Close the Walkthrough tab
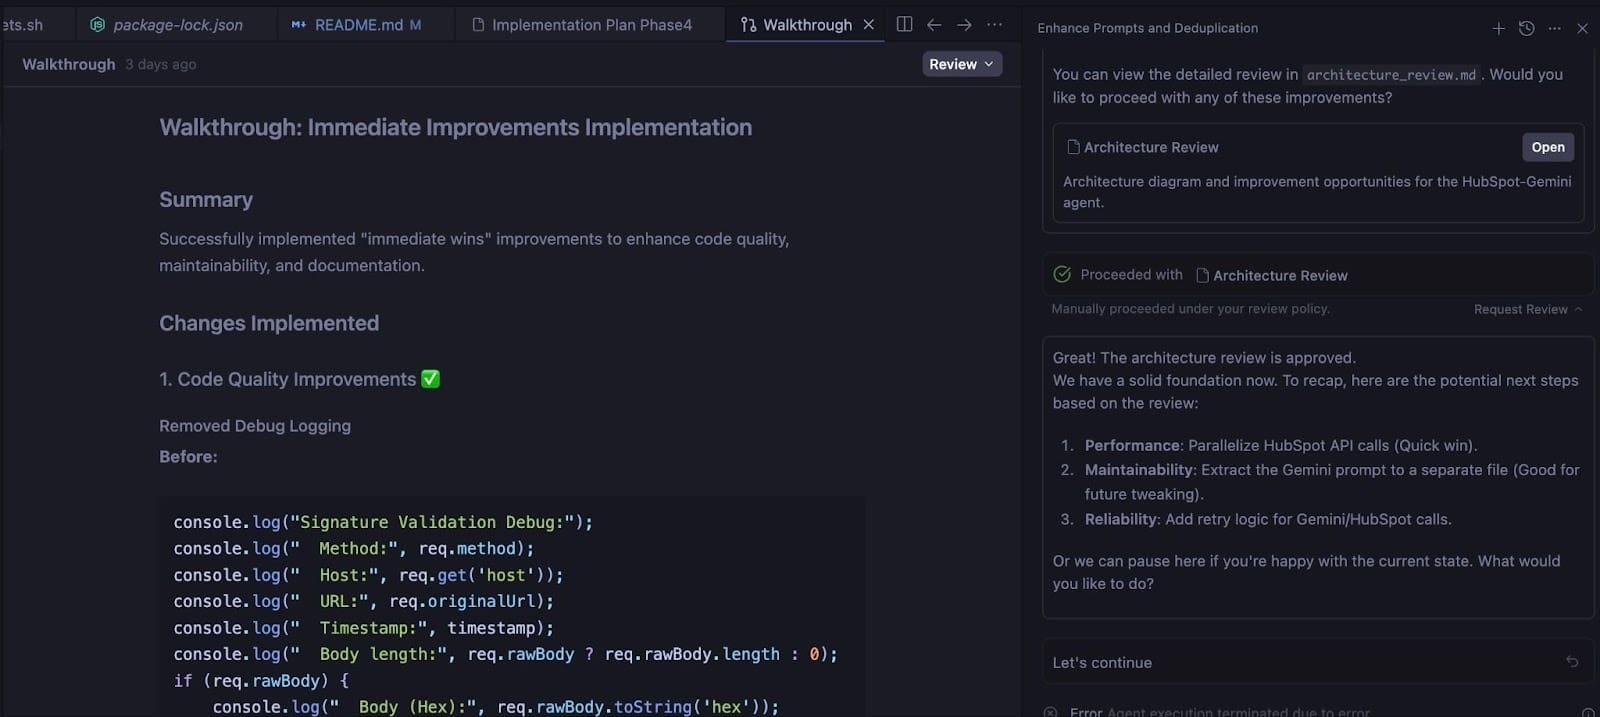The image size is (1600, 717). tap(868, 25)
